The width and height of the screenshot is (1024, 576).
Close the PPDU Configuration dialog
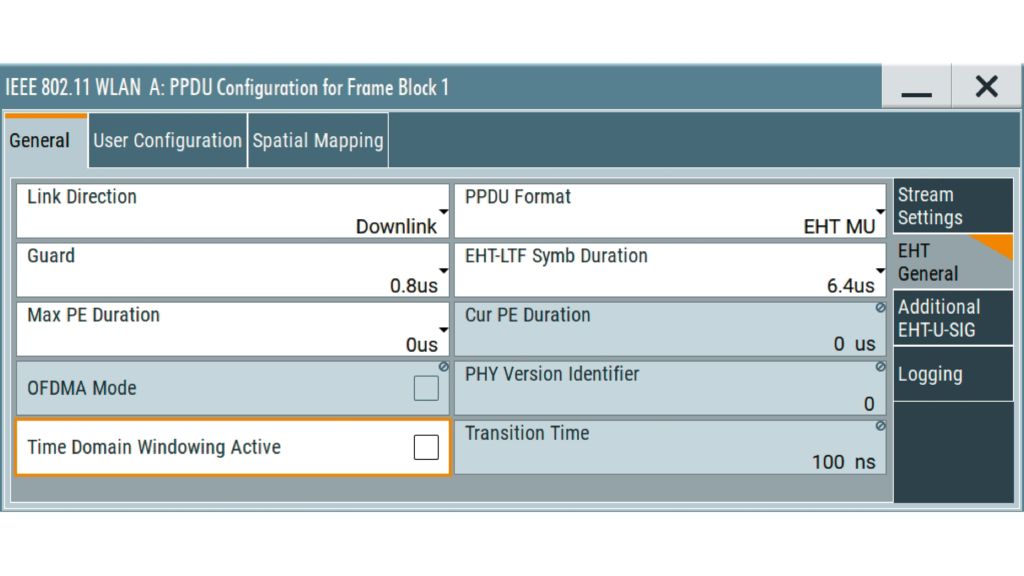pos(986,88)
